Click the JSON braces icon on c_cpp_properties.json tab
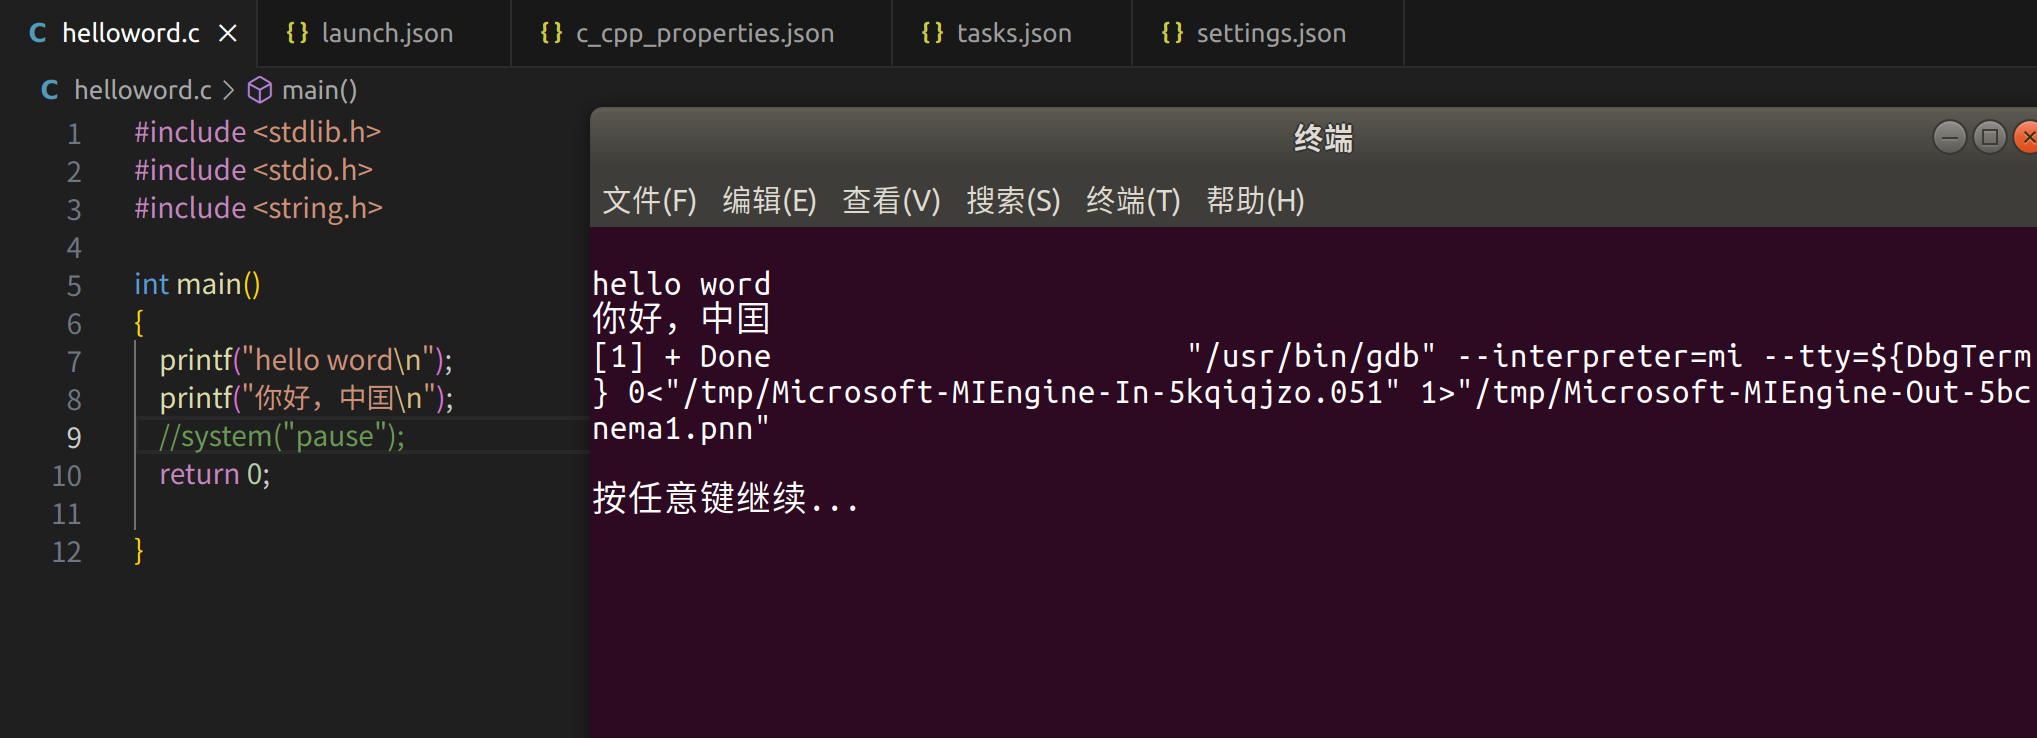 pos(551,33)
